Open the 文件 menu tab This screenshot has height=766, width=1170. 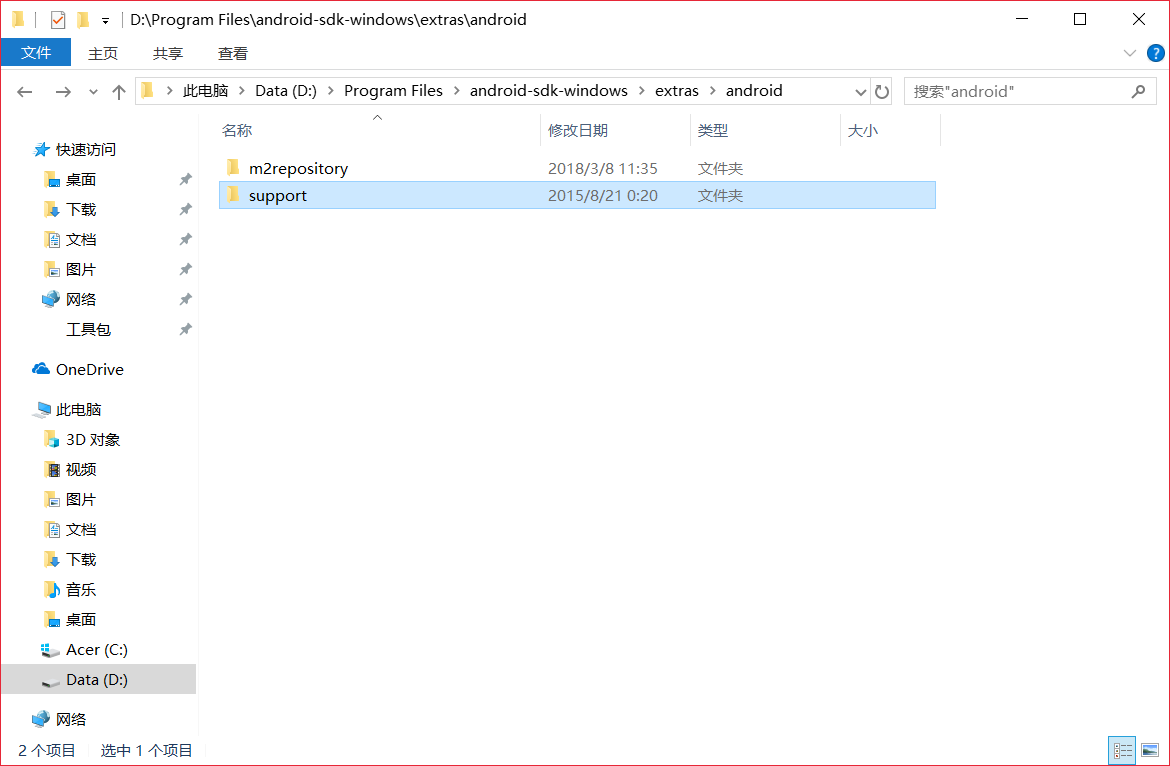(36, 53)
